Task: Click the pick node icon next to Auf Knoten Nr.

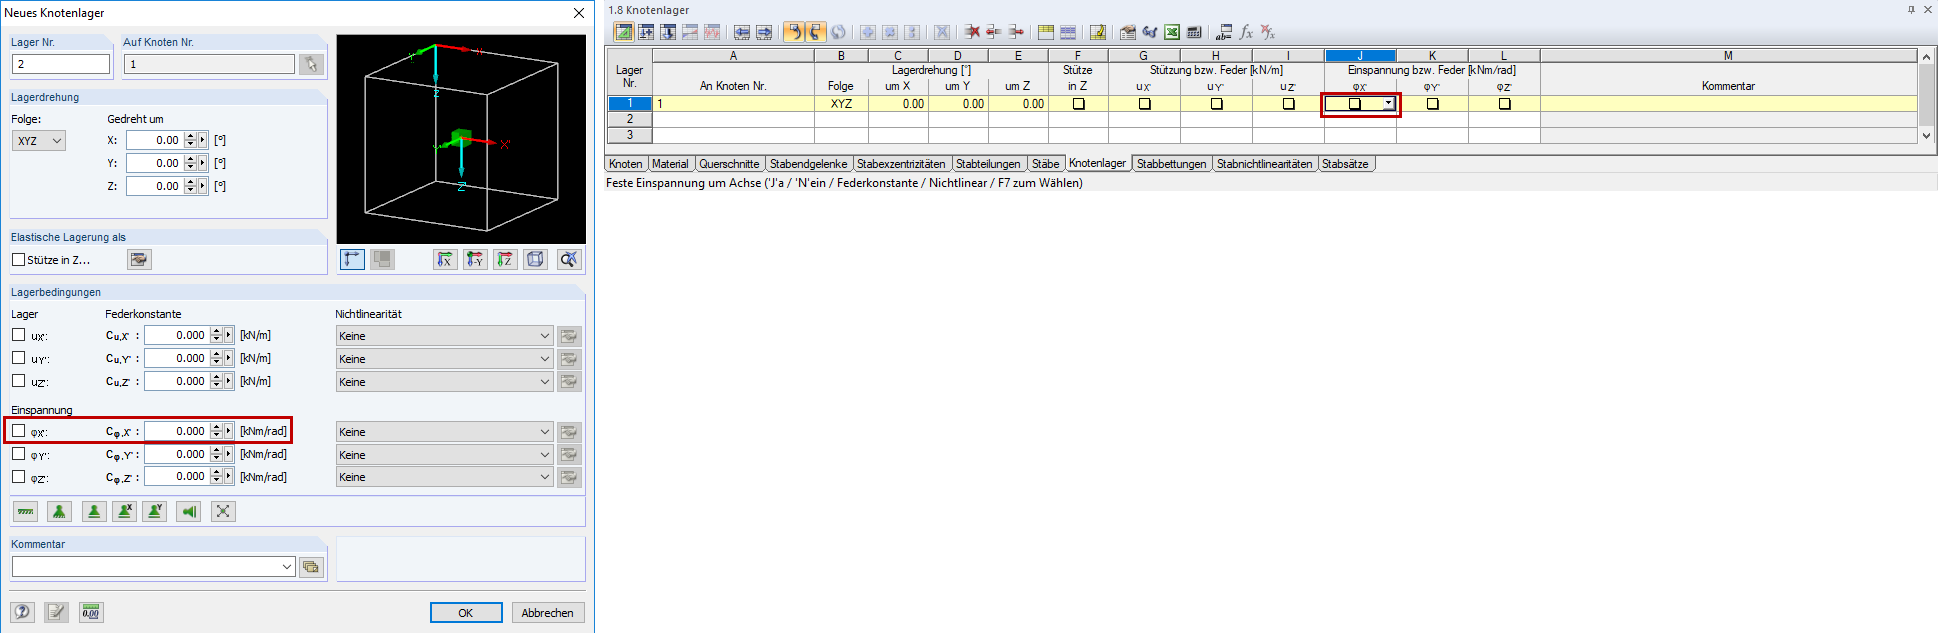Action: (x=311, y=64)
